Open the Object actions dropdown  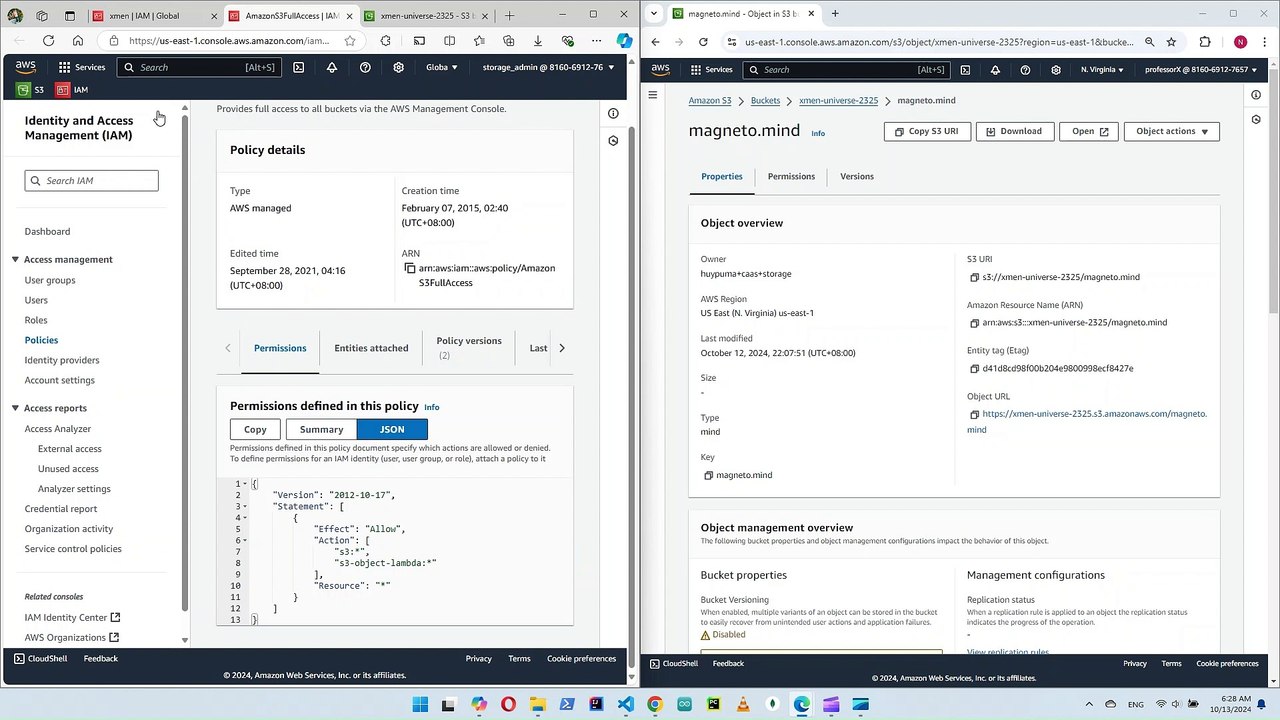(1171, 131)
